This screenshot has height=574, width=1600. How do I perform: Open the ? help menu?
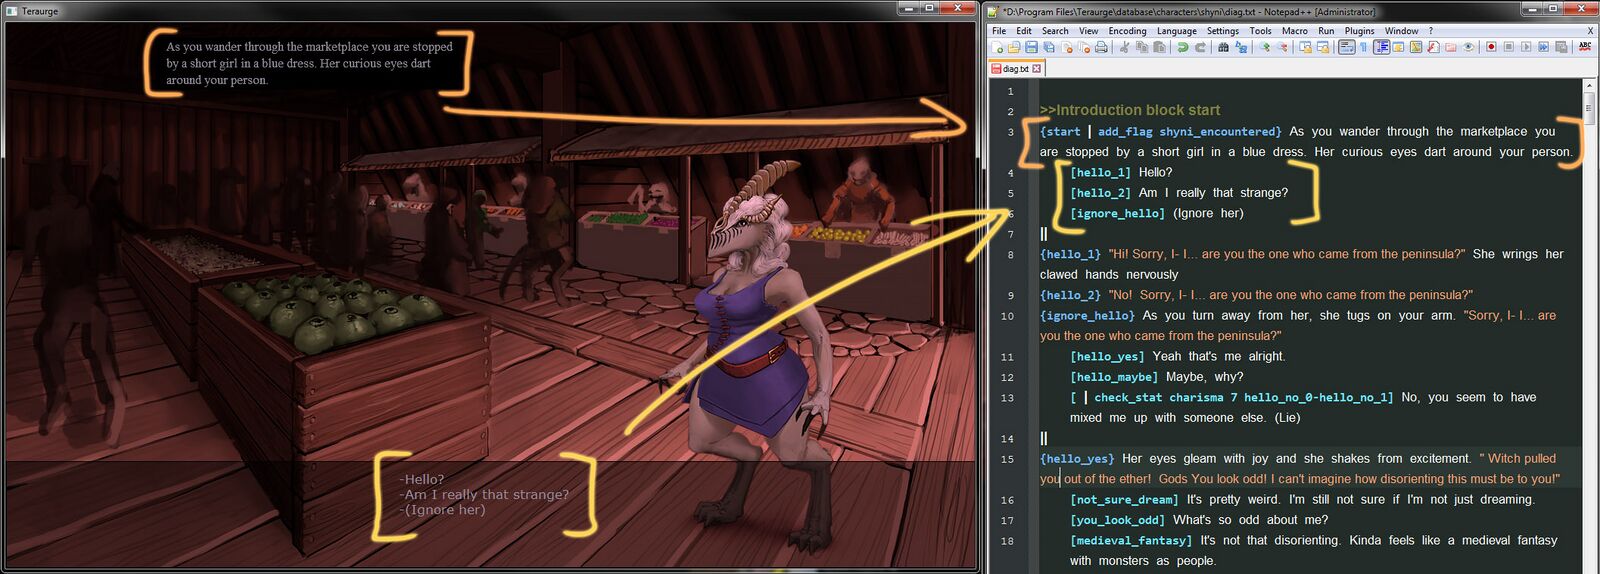coord(1431,31)
